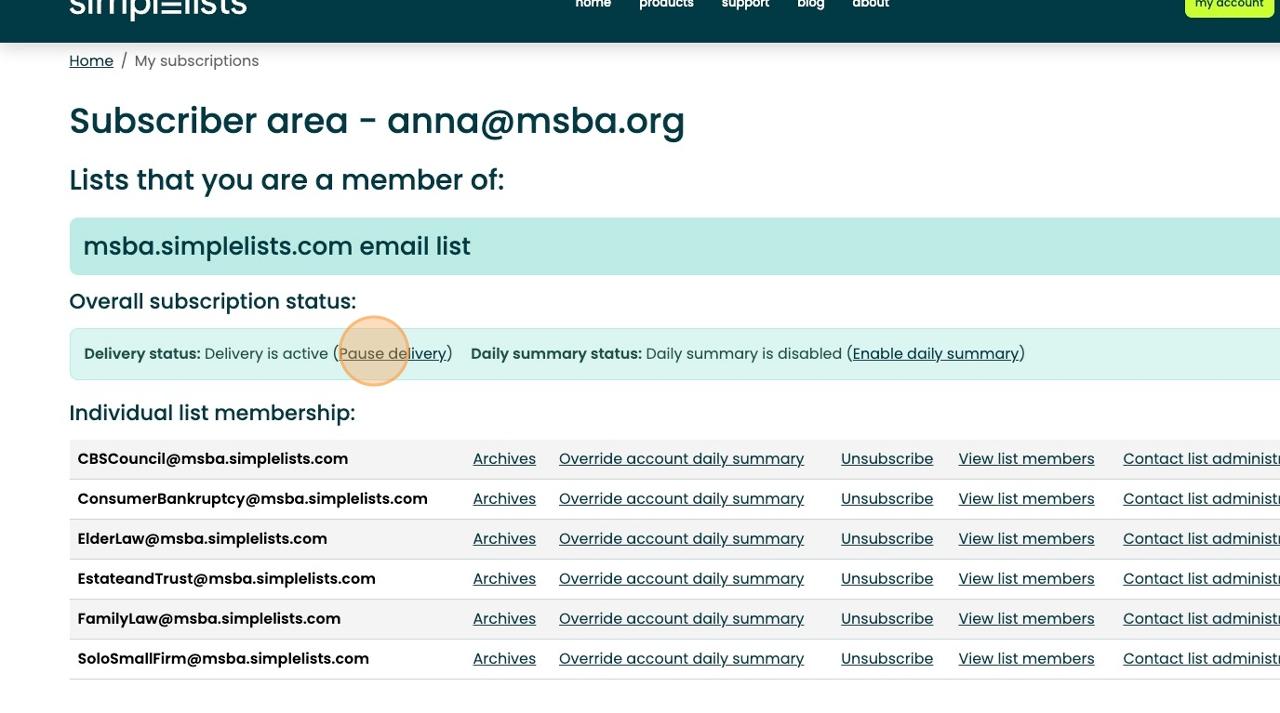
Task: View list members of SoloSmallFirm
Action: point(1026,659)
